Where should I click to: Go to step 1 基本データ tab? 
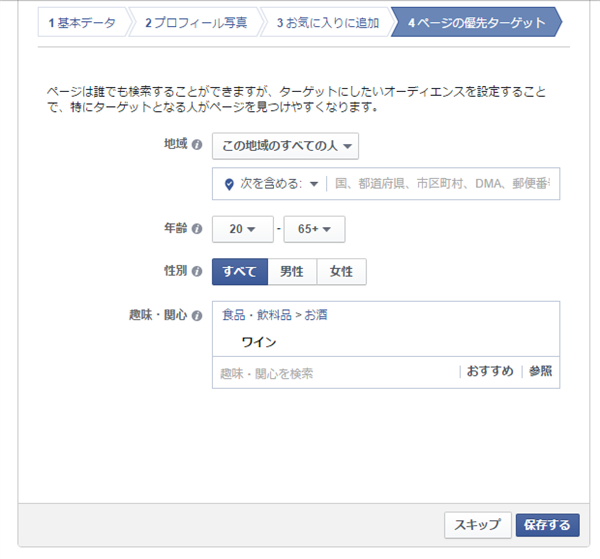pos(82,23)
